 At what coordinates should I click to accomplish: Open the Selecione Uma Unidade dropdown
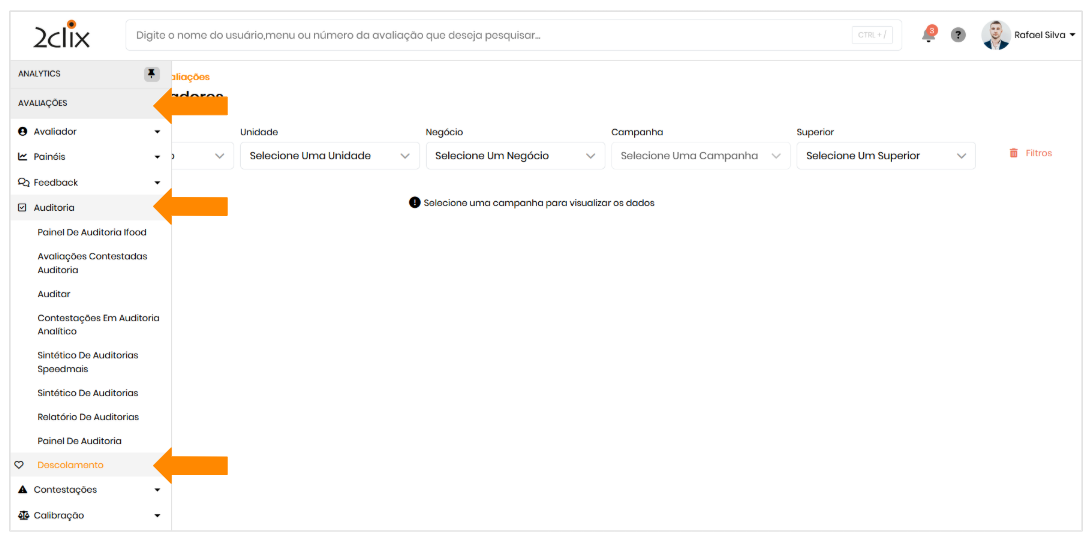point(328,156)
